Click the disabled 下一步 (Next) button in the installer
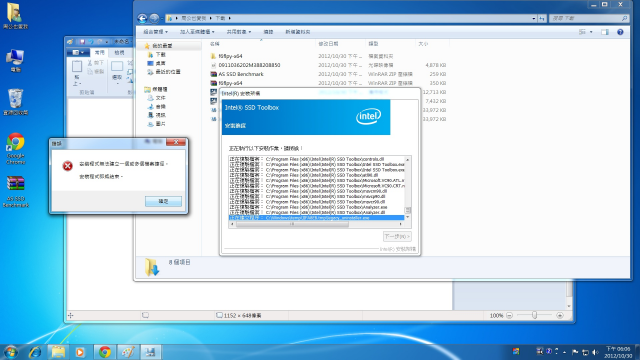640x360 pixels. pos(397,236)
